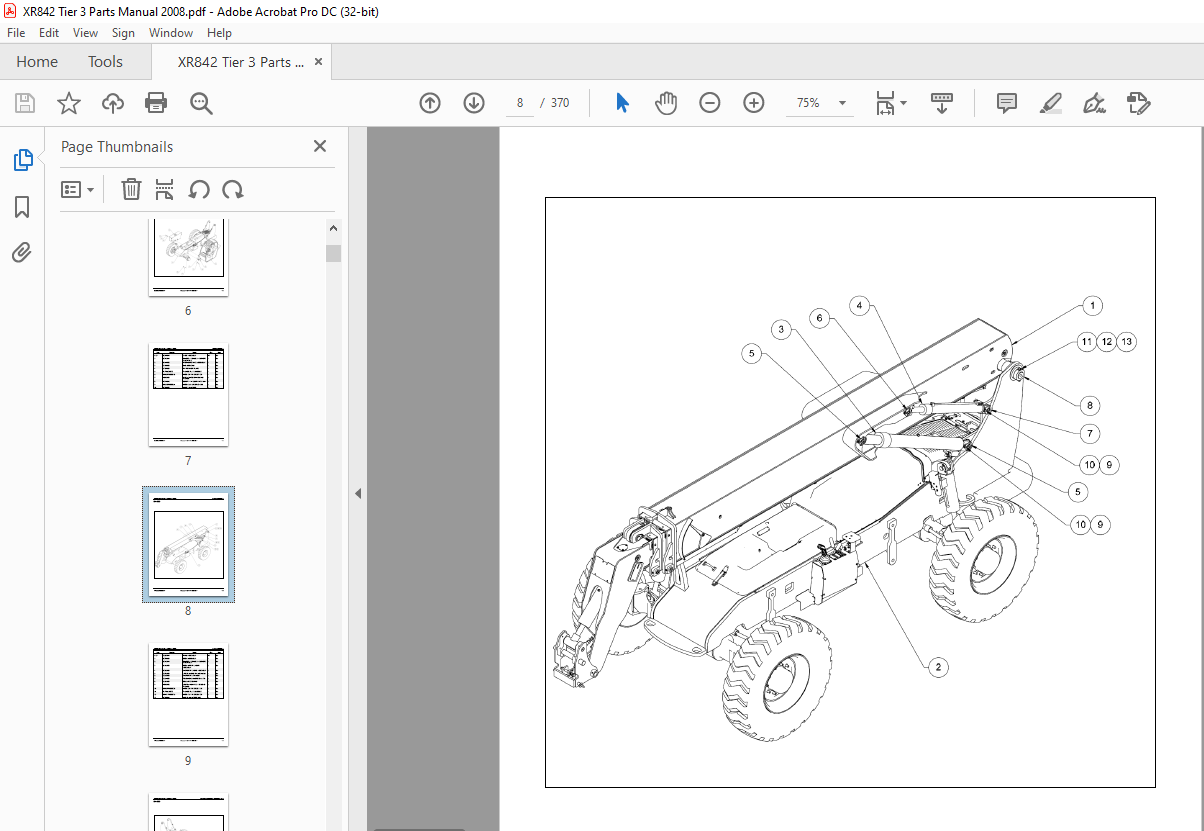The width and height of the screenshot is (1204, 831).
Task: Click the page number field showing 8
Action: [520, 103]
